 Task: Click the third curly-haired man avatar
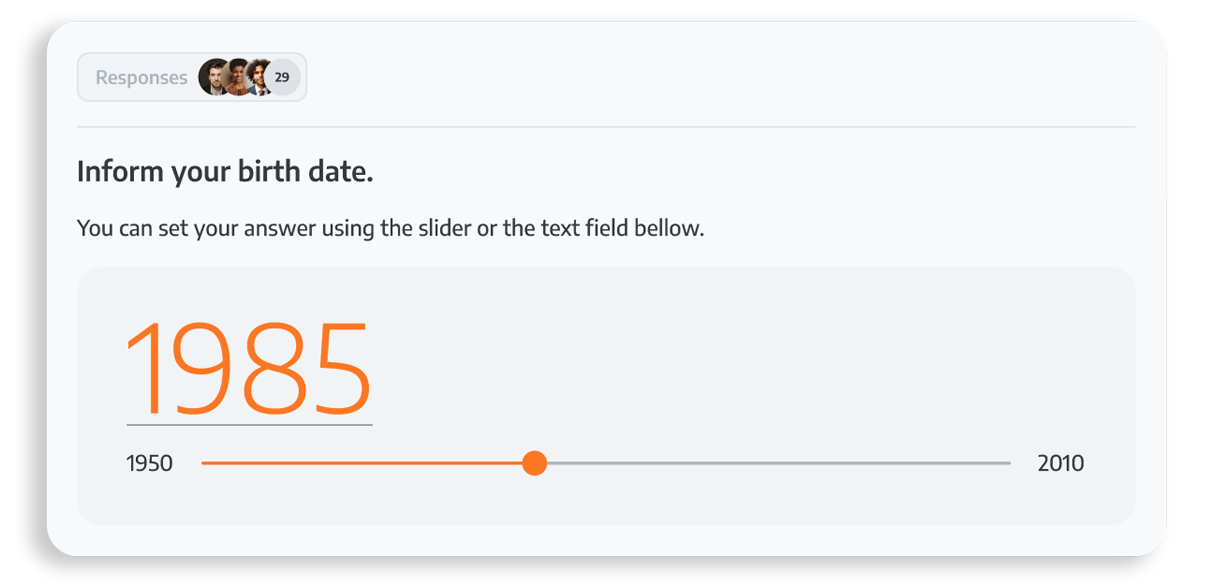click(260, 77)
